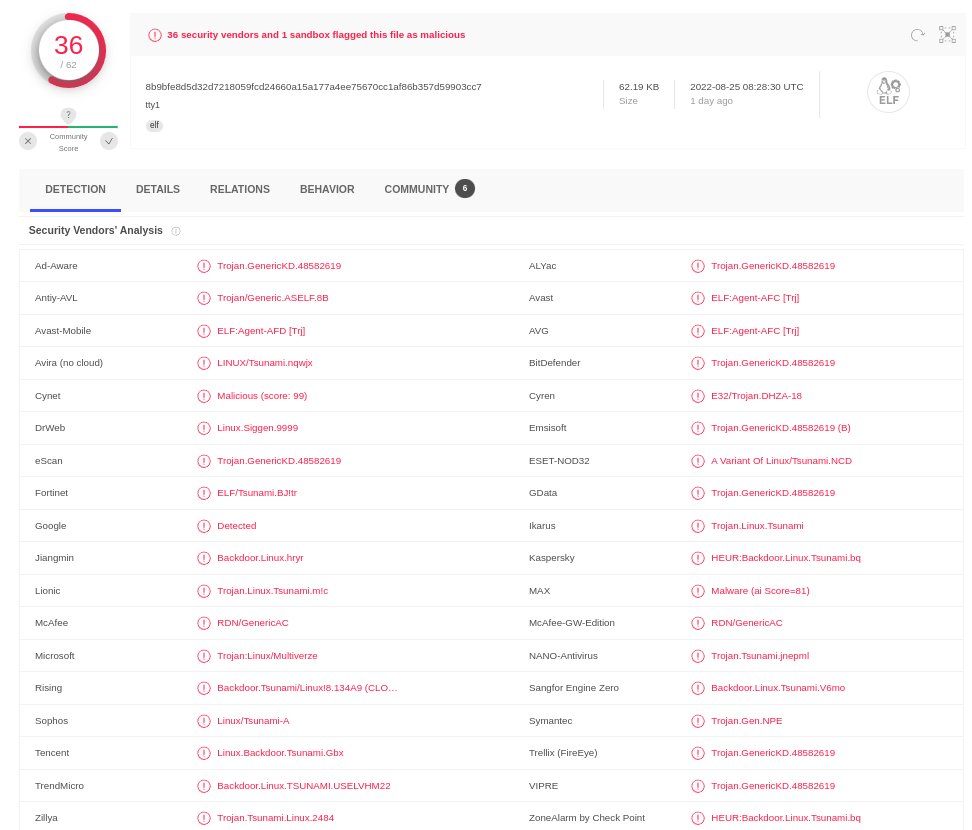Screen dimensions: 972x830
Task: Click the 36 security vendors flagged message
Action: (x=316, y=35)
